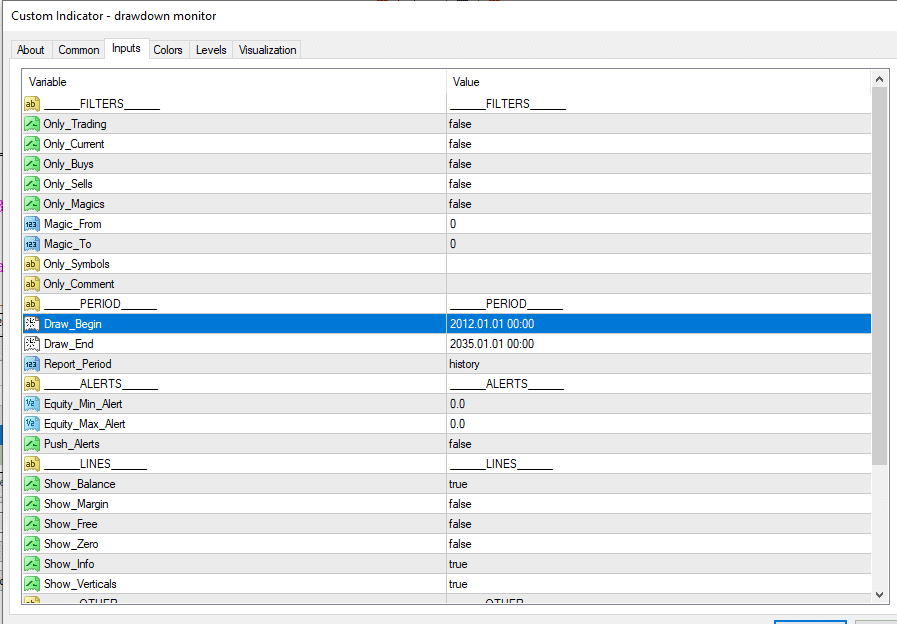Select the false value of Only_Current

pyautogui.click(x=460, y=144)
